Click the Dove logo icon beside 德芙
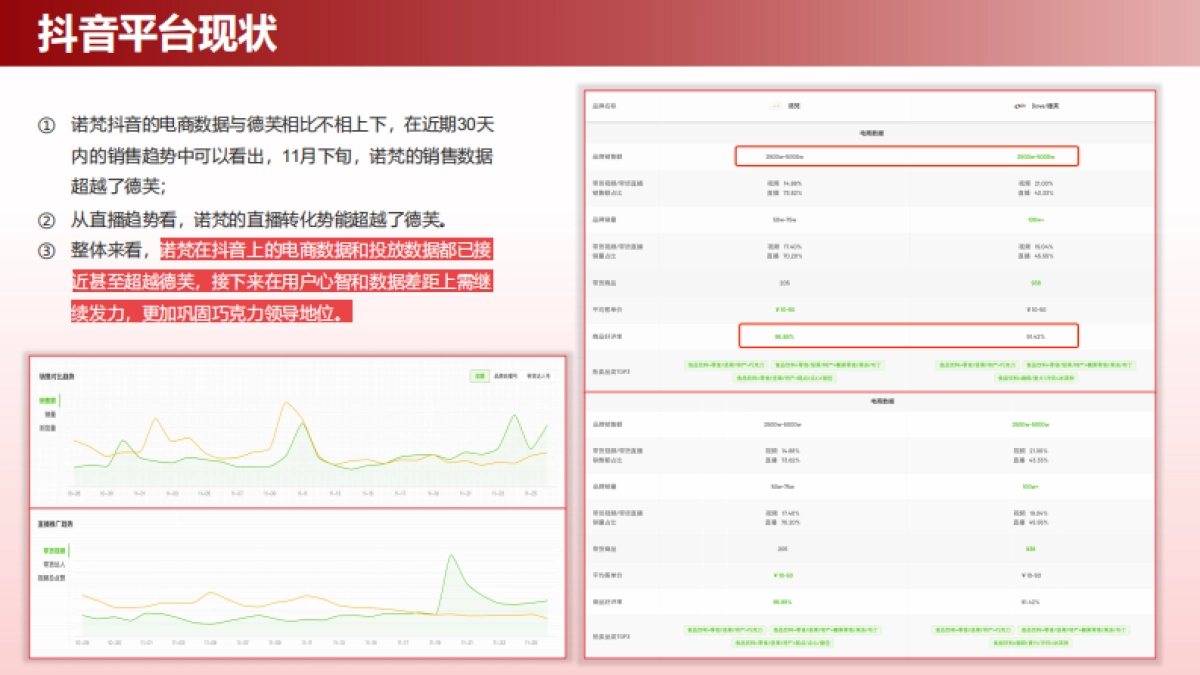 [1017, 105]
